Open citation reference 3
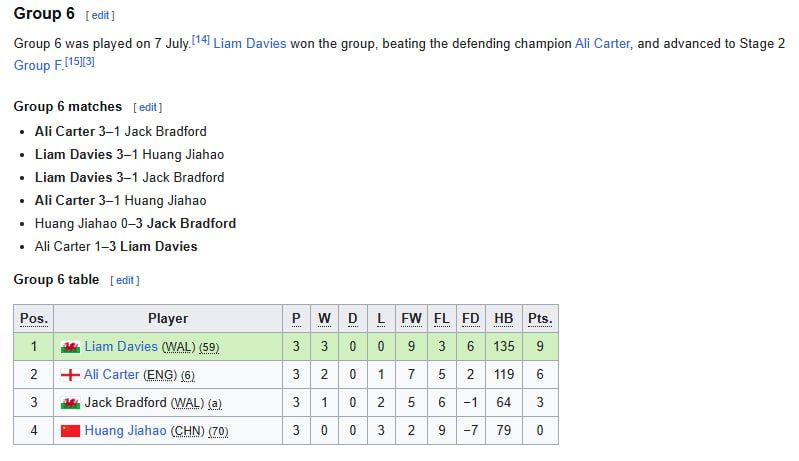This screenshot has width=799, height=461. (88, 61)
